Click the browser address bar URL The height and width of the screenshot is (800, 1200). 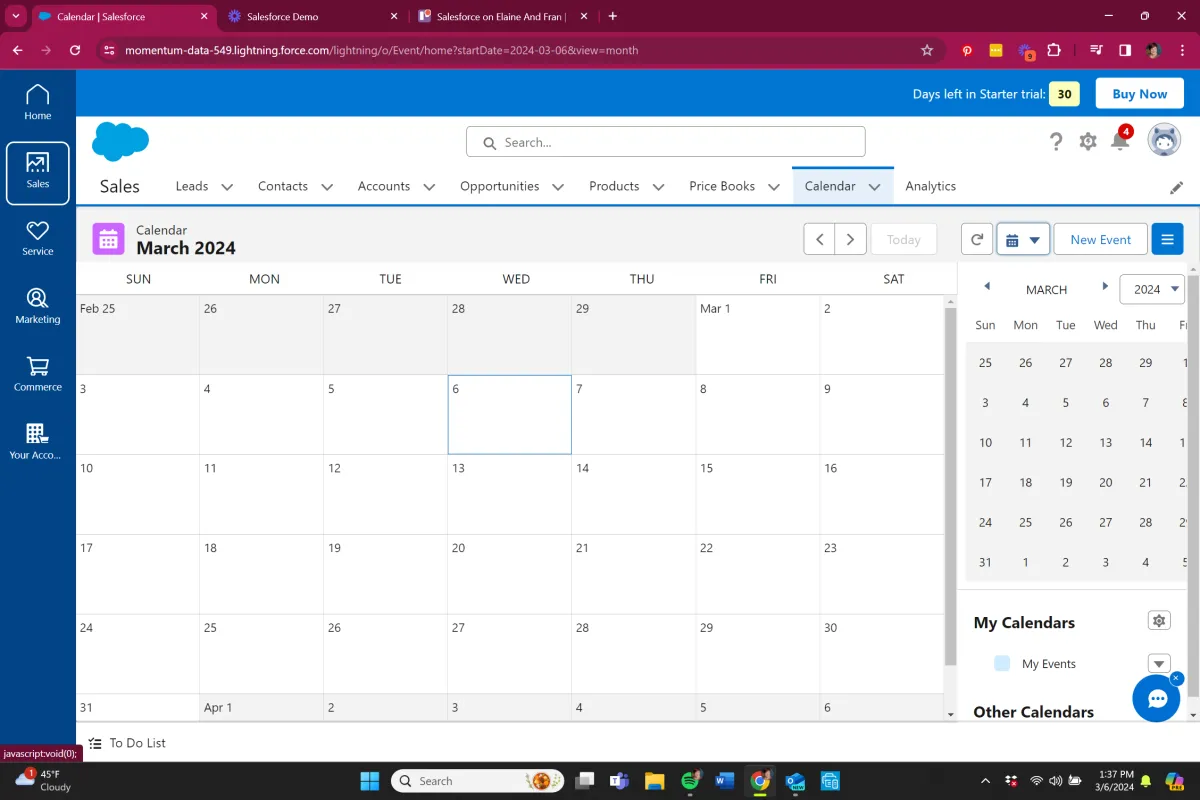point(381,50)
